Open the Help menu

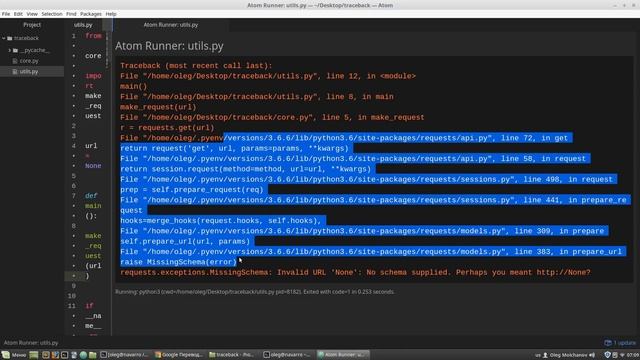coord(111,14)
